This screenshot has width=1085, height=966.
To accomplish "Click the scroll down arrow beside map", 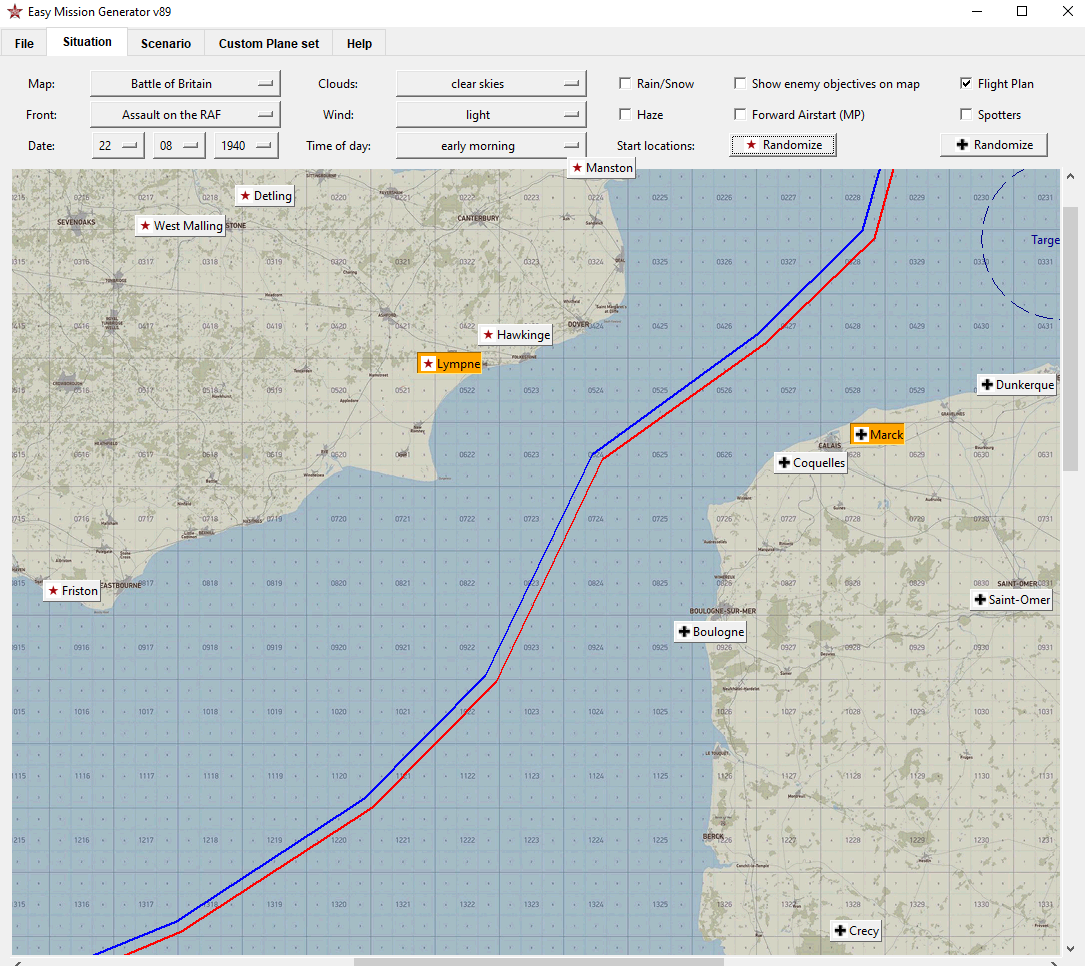I will point(1070,949).
